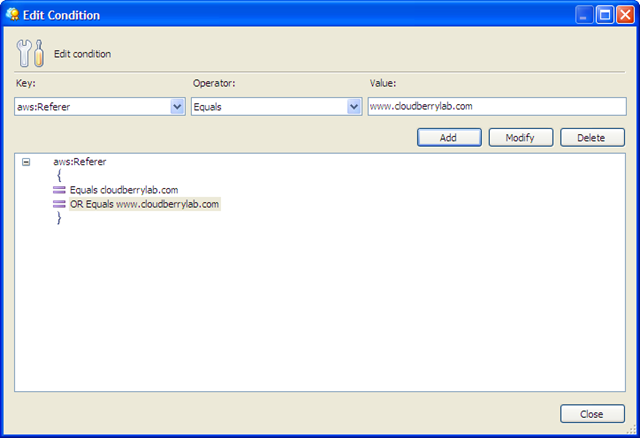Maximize the Edit Condition window
Screen dimensions: 640x438
pyautogui.click(x=604, y=15)
